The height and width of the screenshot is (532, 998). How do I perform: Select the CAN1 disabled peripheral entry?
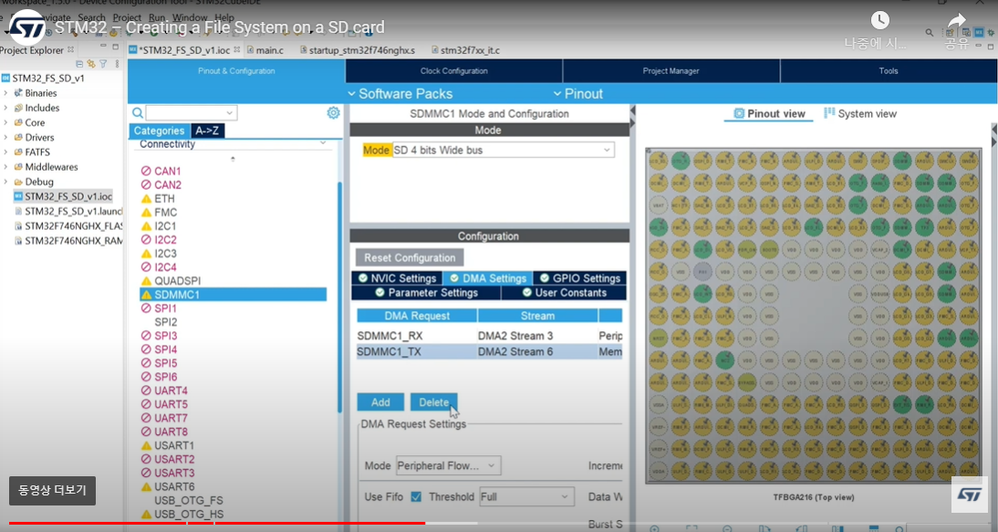pos(161,171)
